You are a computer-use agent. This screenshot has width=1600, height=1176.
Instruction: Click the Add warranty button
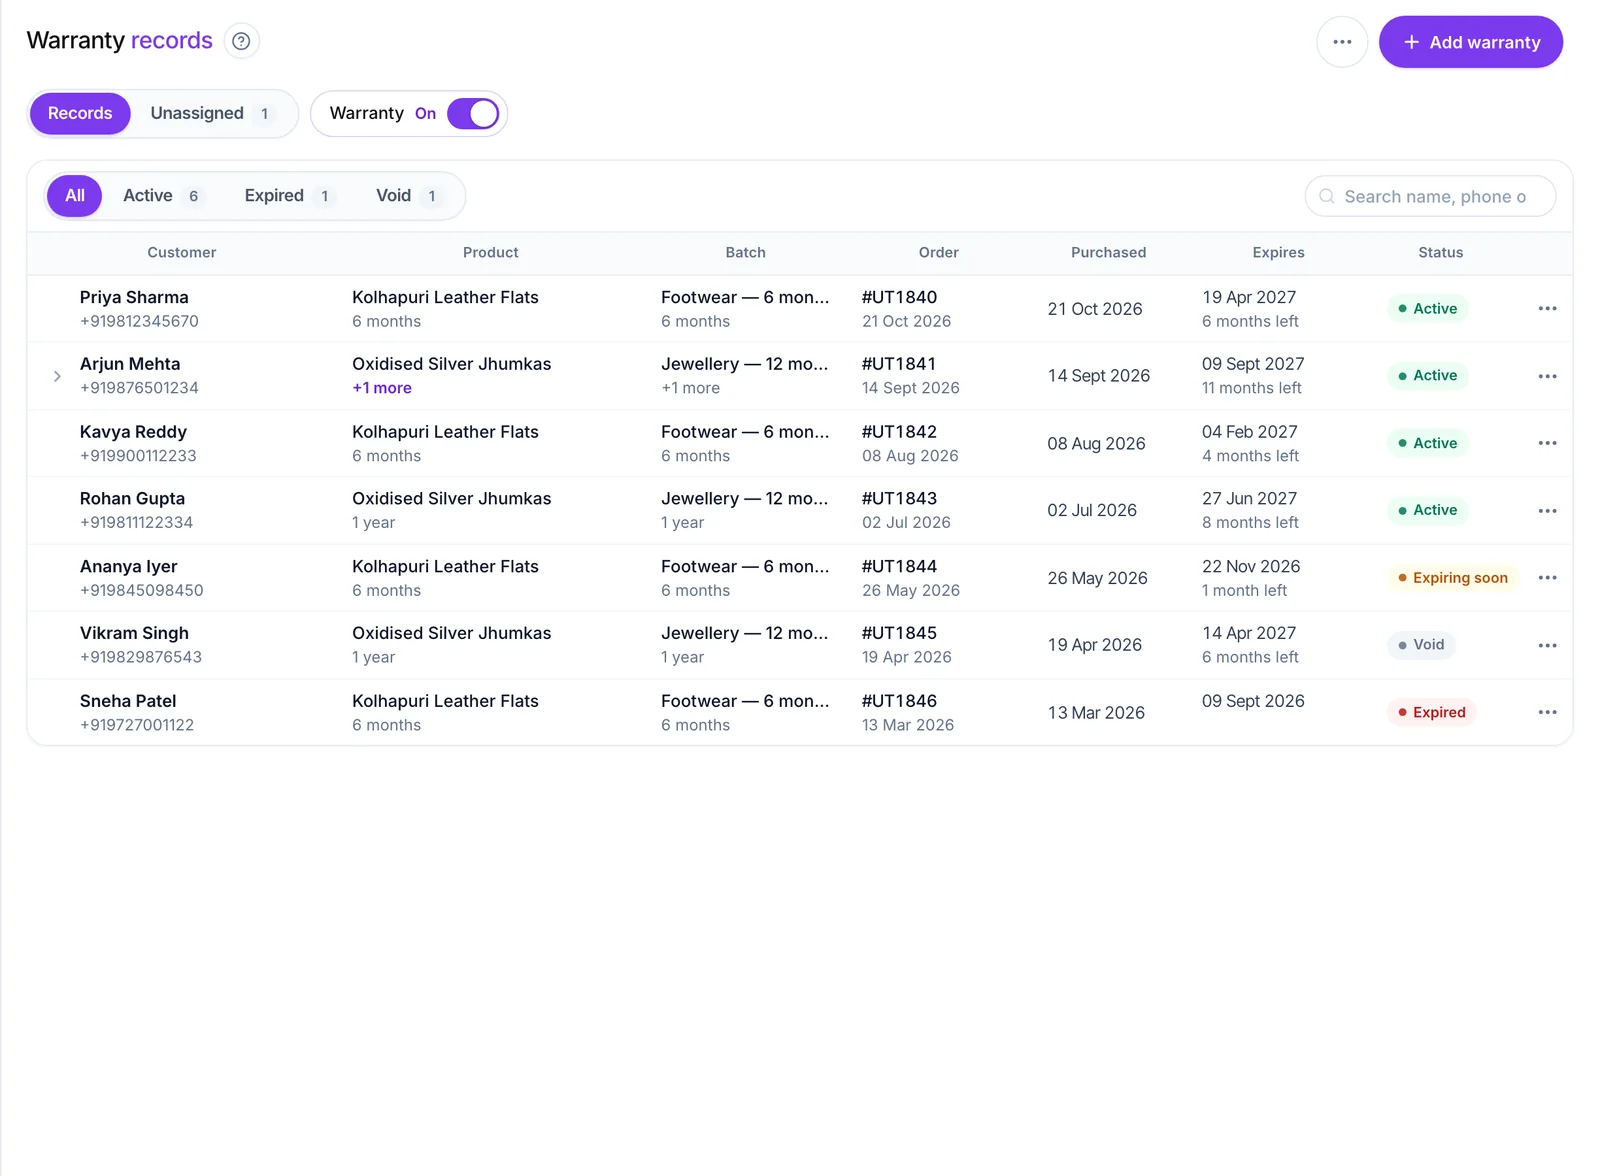tap(1470, 42)
